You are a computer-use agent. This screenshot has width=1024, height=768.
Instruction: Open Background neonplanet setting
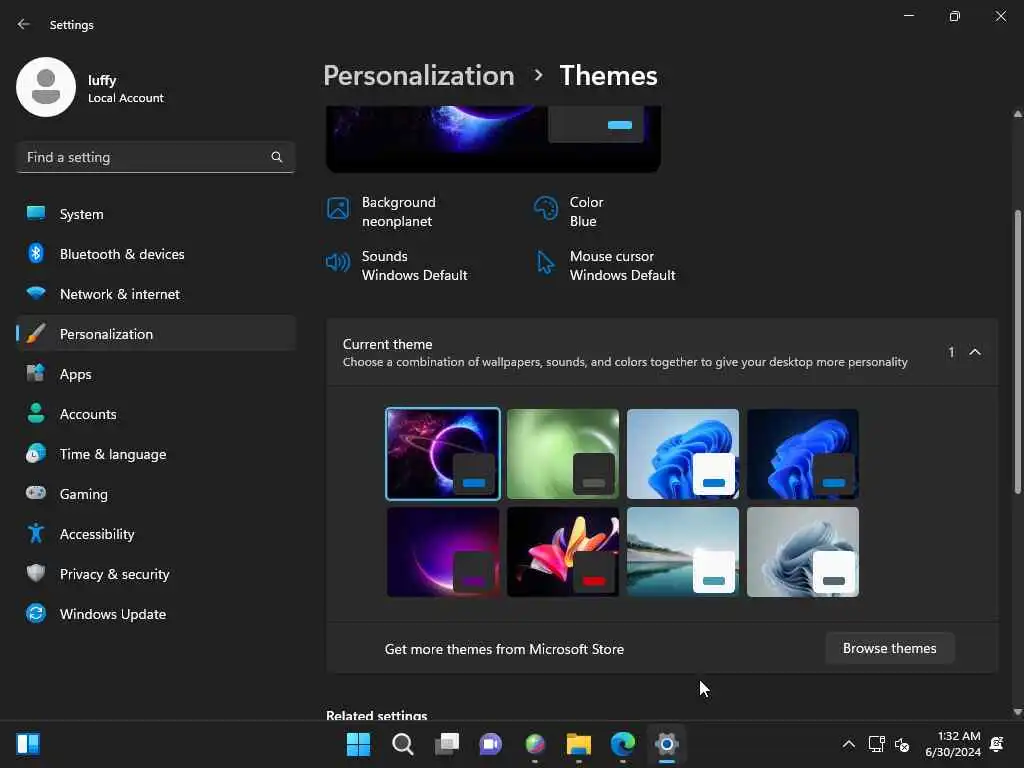pyautogui.click(x=381, y=212)
